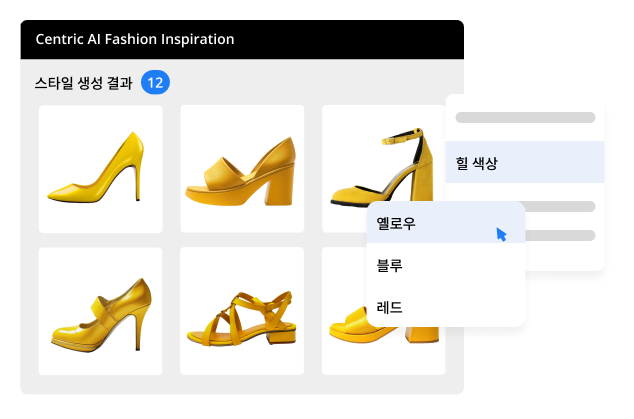Click the Centric AI Fashion Inspiration title
The image size is (634, 419).
135,40
